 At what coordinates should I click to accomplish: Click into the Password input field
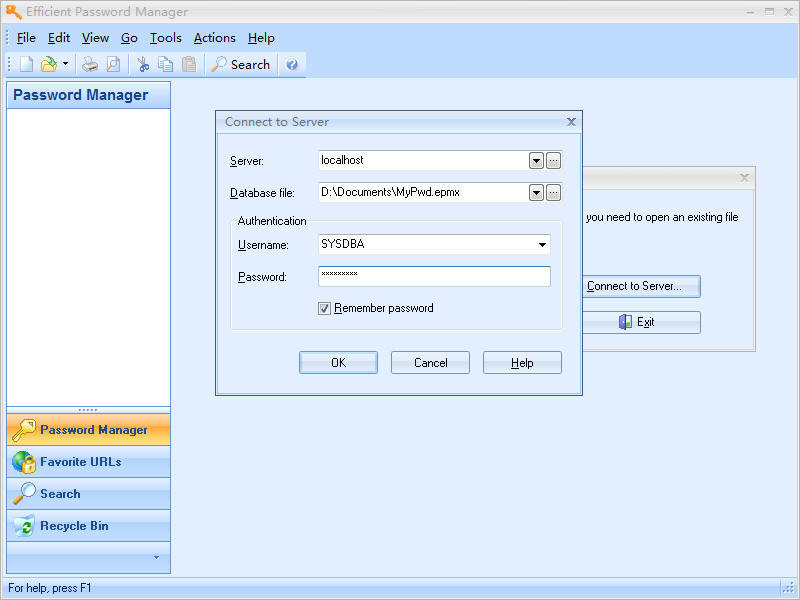point(434,276)
